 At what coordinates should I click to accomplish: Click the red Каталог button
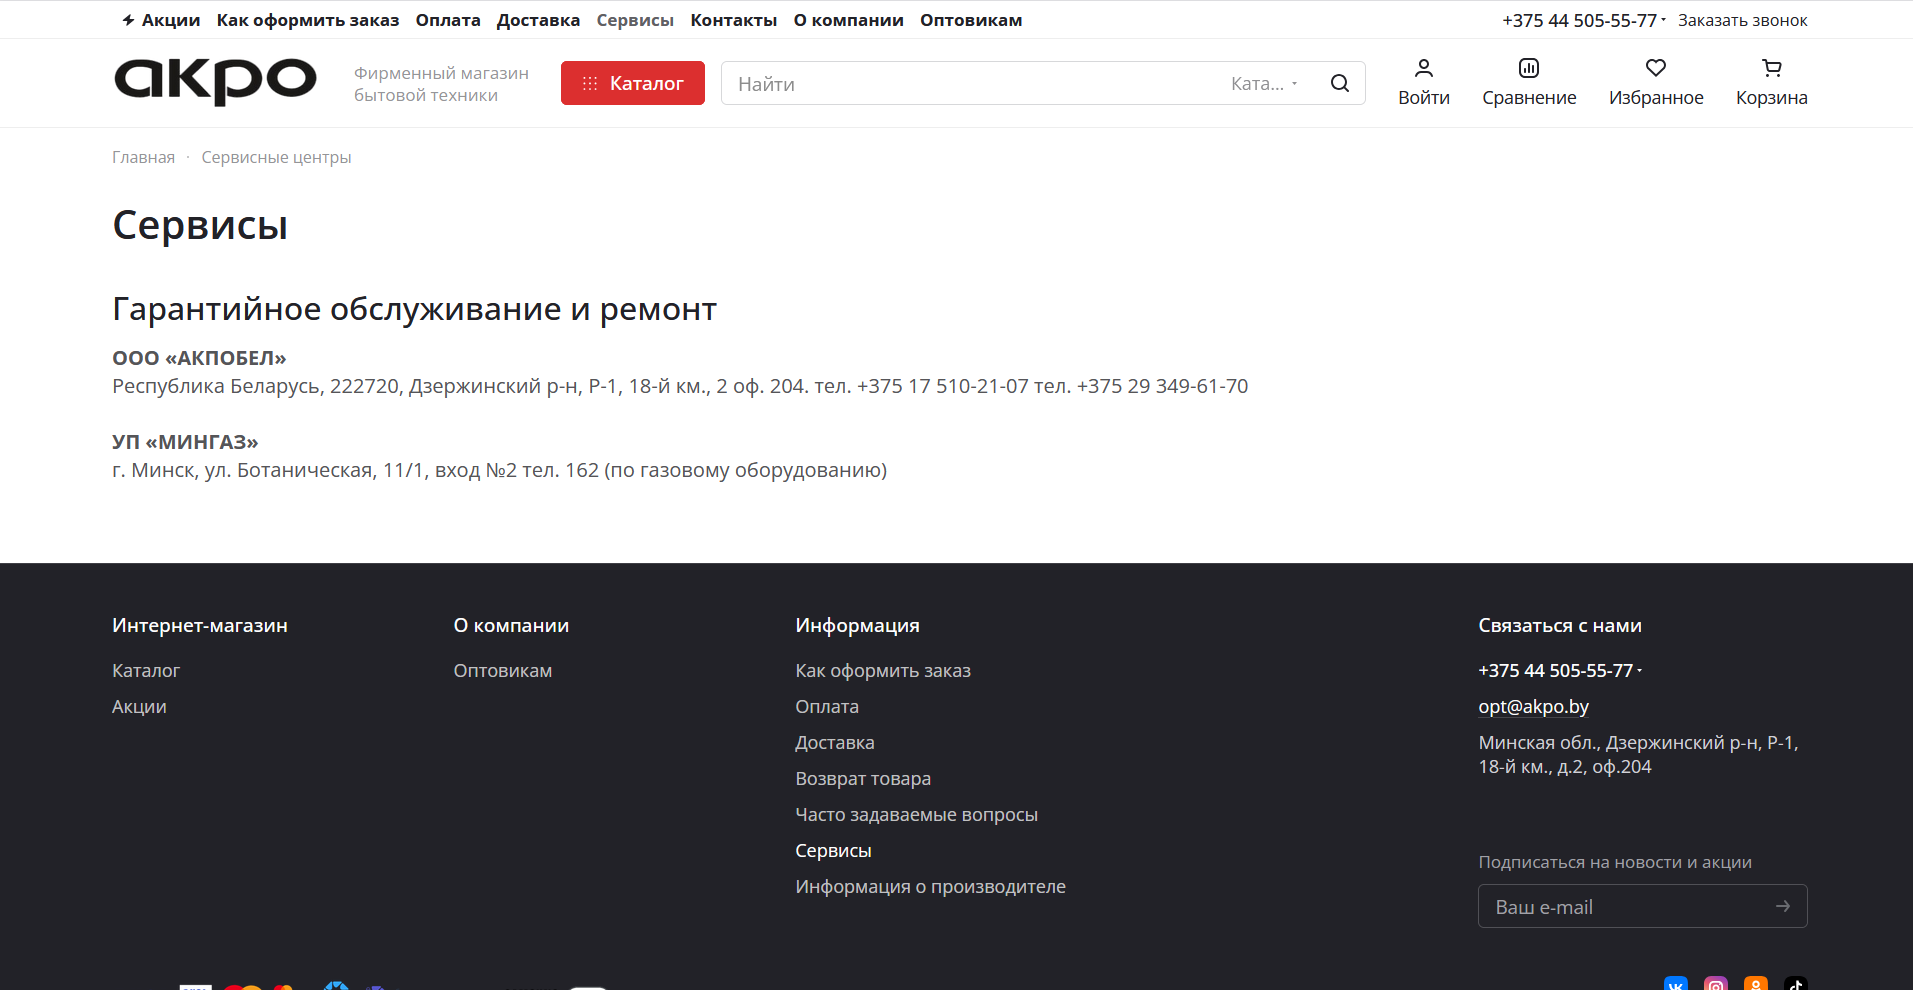click(x=632, y=82)
